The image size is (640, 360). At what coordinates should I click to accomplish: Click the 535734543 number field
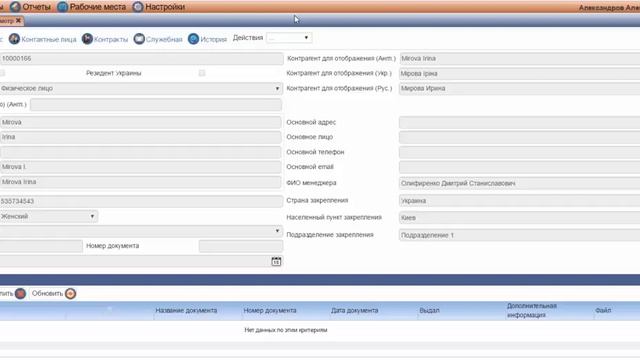tap(141, 201)
